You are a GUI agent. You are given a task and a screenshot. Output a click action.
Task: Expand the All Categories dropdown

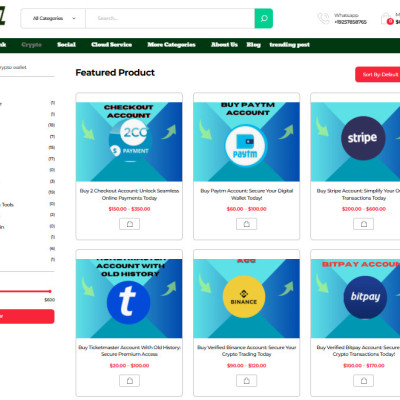53,18
